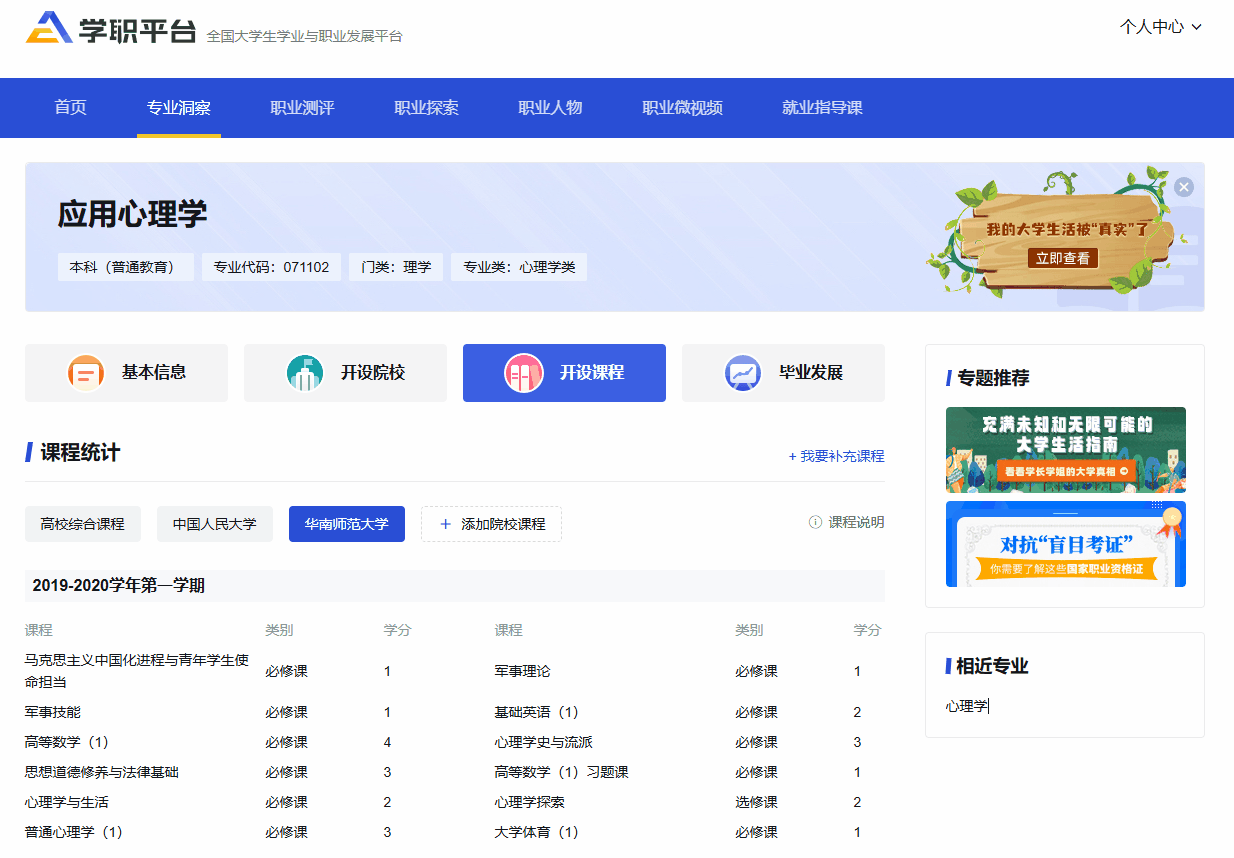Screen dimensions: 1234x858
Task: Navigate to 职业探索
Action: tap(427, 108)
